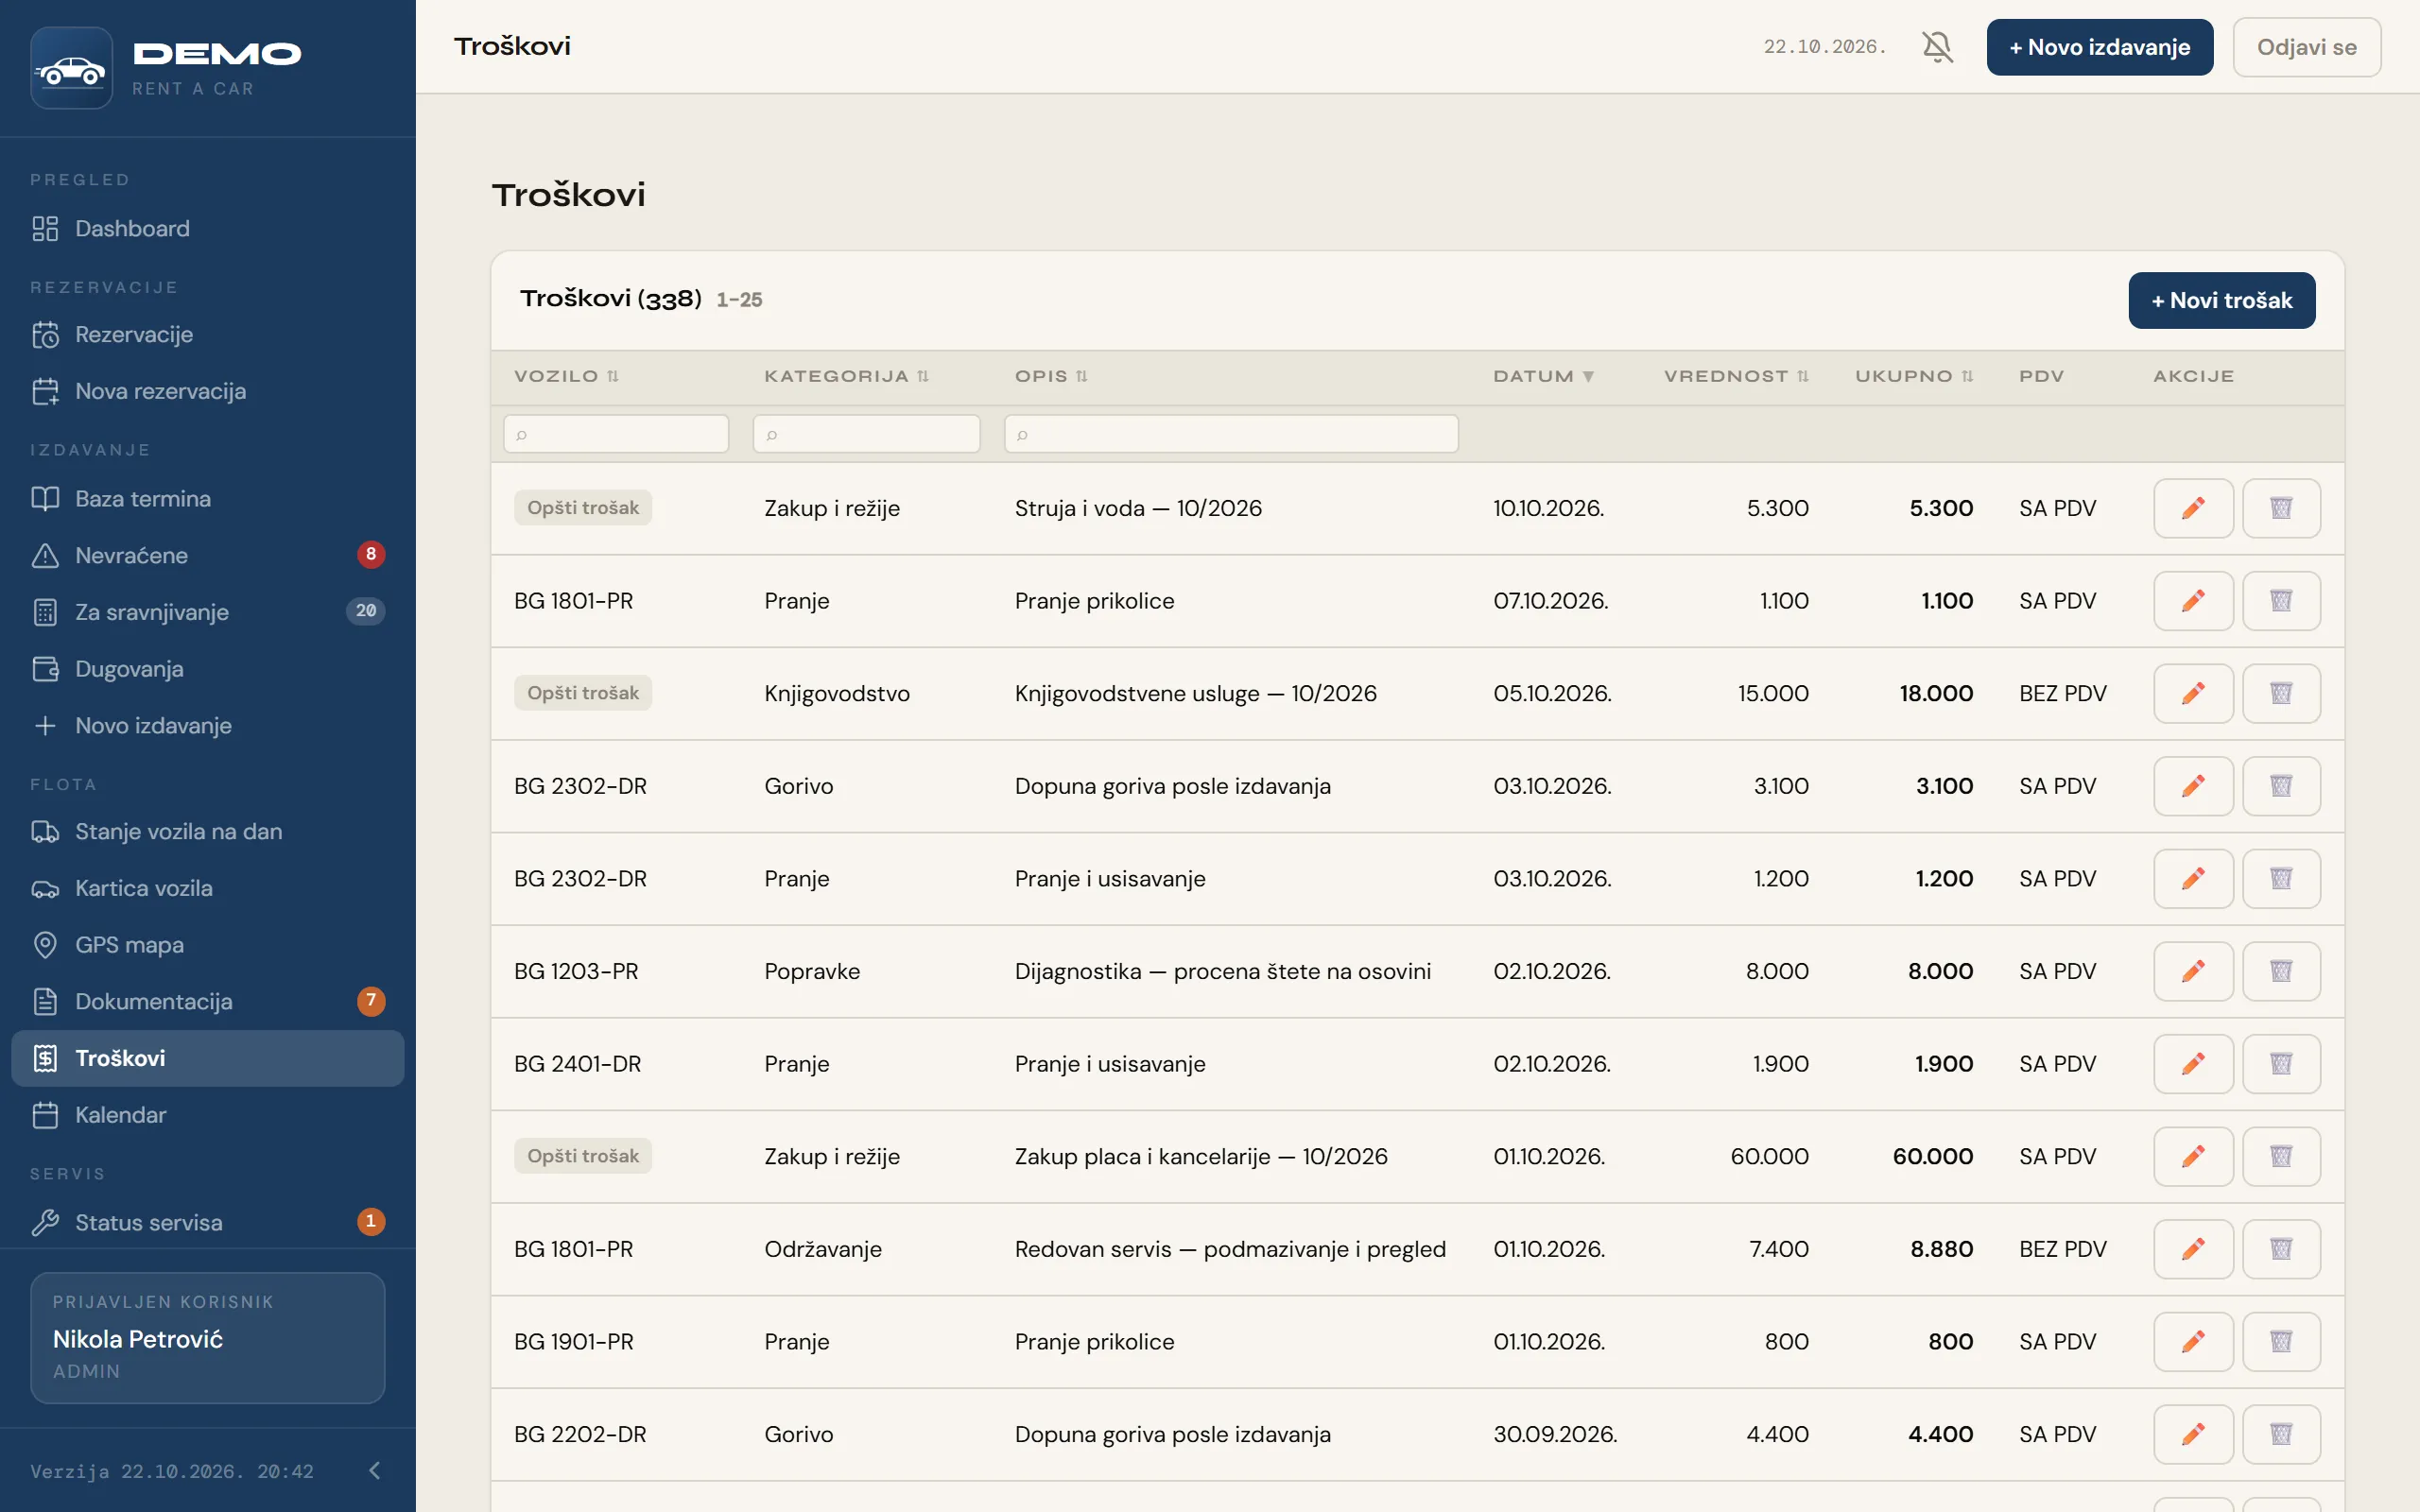Delete the BG 2302-DR Gorivo expense
2420x1512 pixels.
pyautogui.click(x=2281, y=786)
